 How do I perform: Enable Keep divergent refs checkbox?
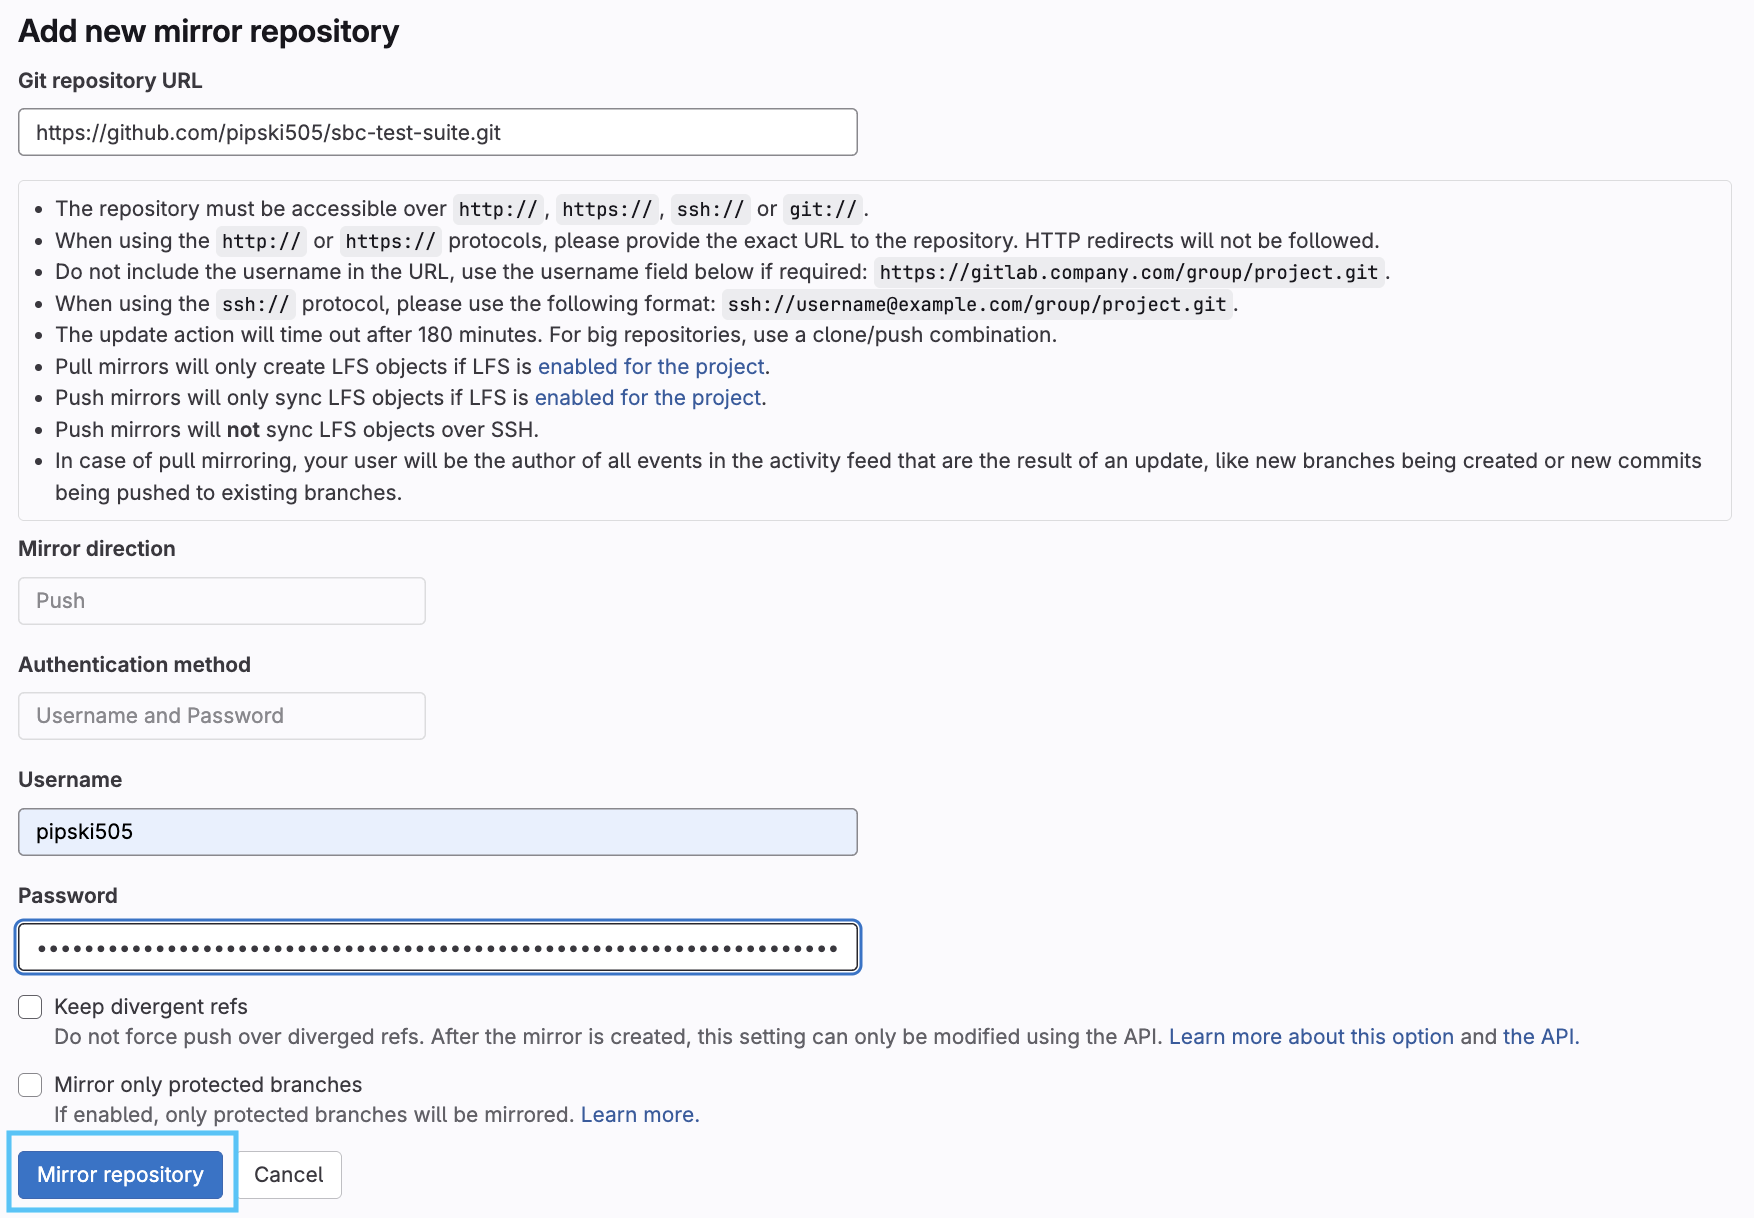(30, 1007)
